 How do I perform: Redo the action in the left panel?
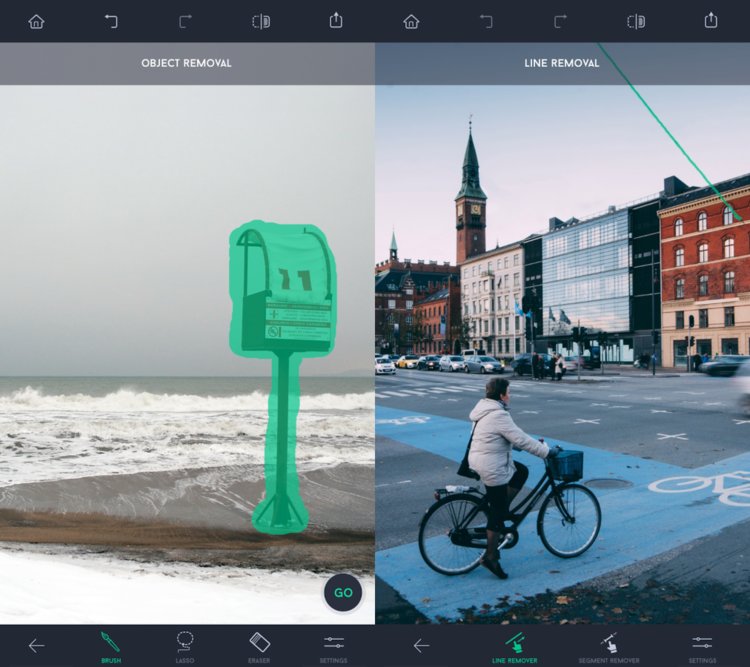coord(186,22)
